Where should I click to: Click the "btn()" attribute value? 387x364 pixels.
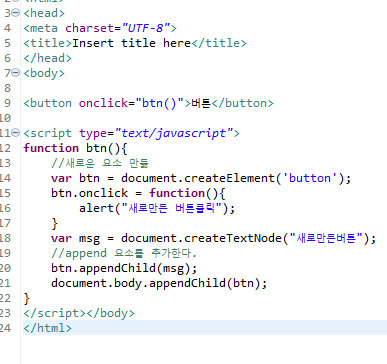click(160, 103)
